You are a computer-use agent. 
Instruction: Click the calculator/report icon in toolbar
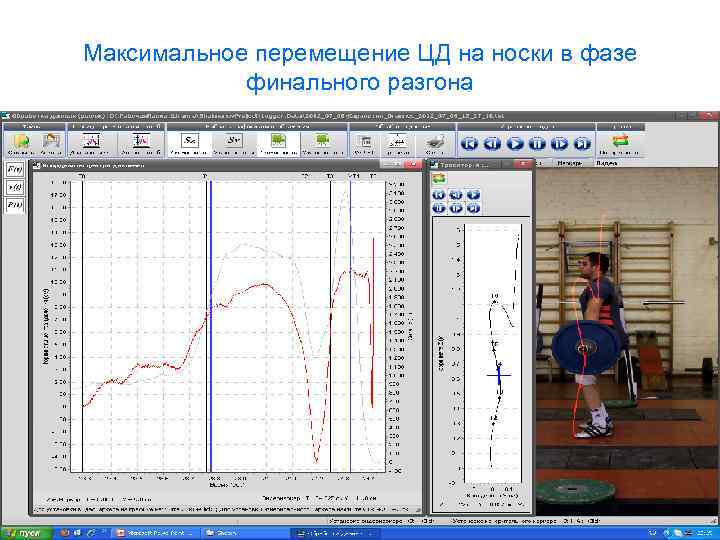364,141
